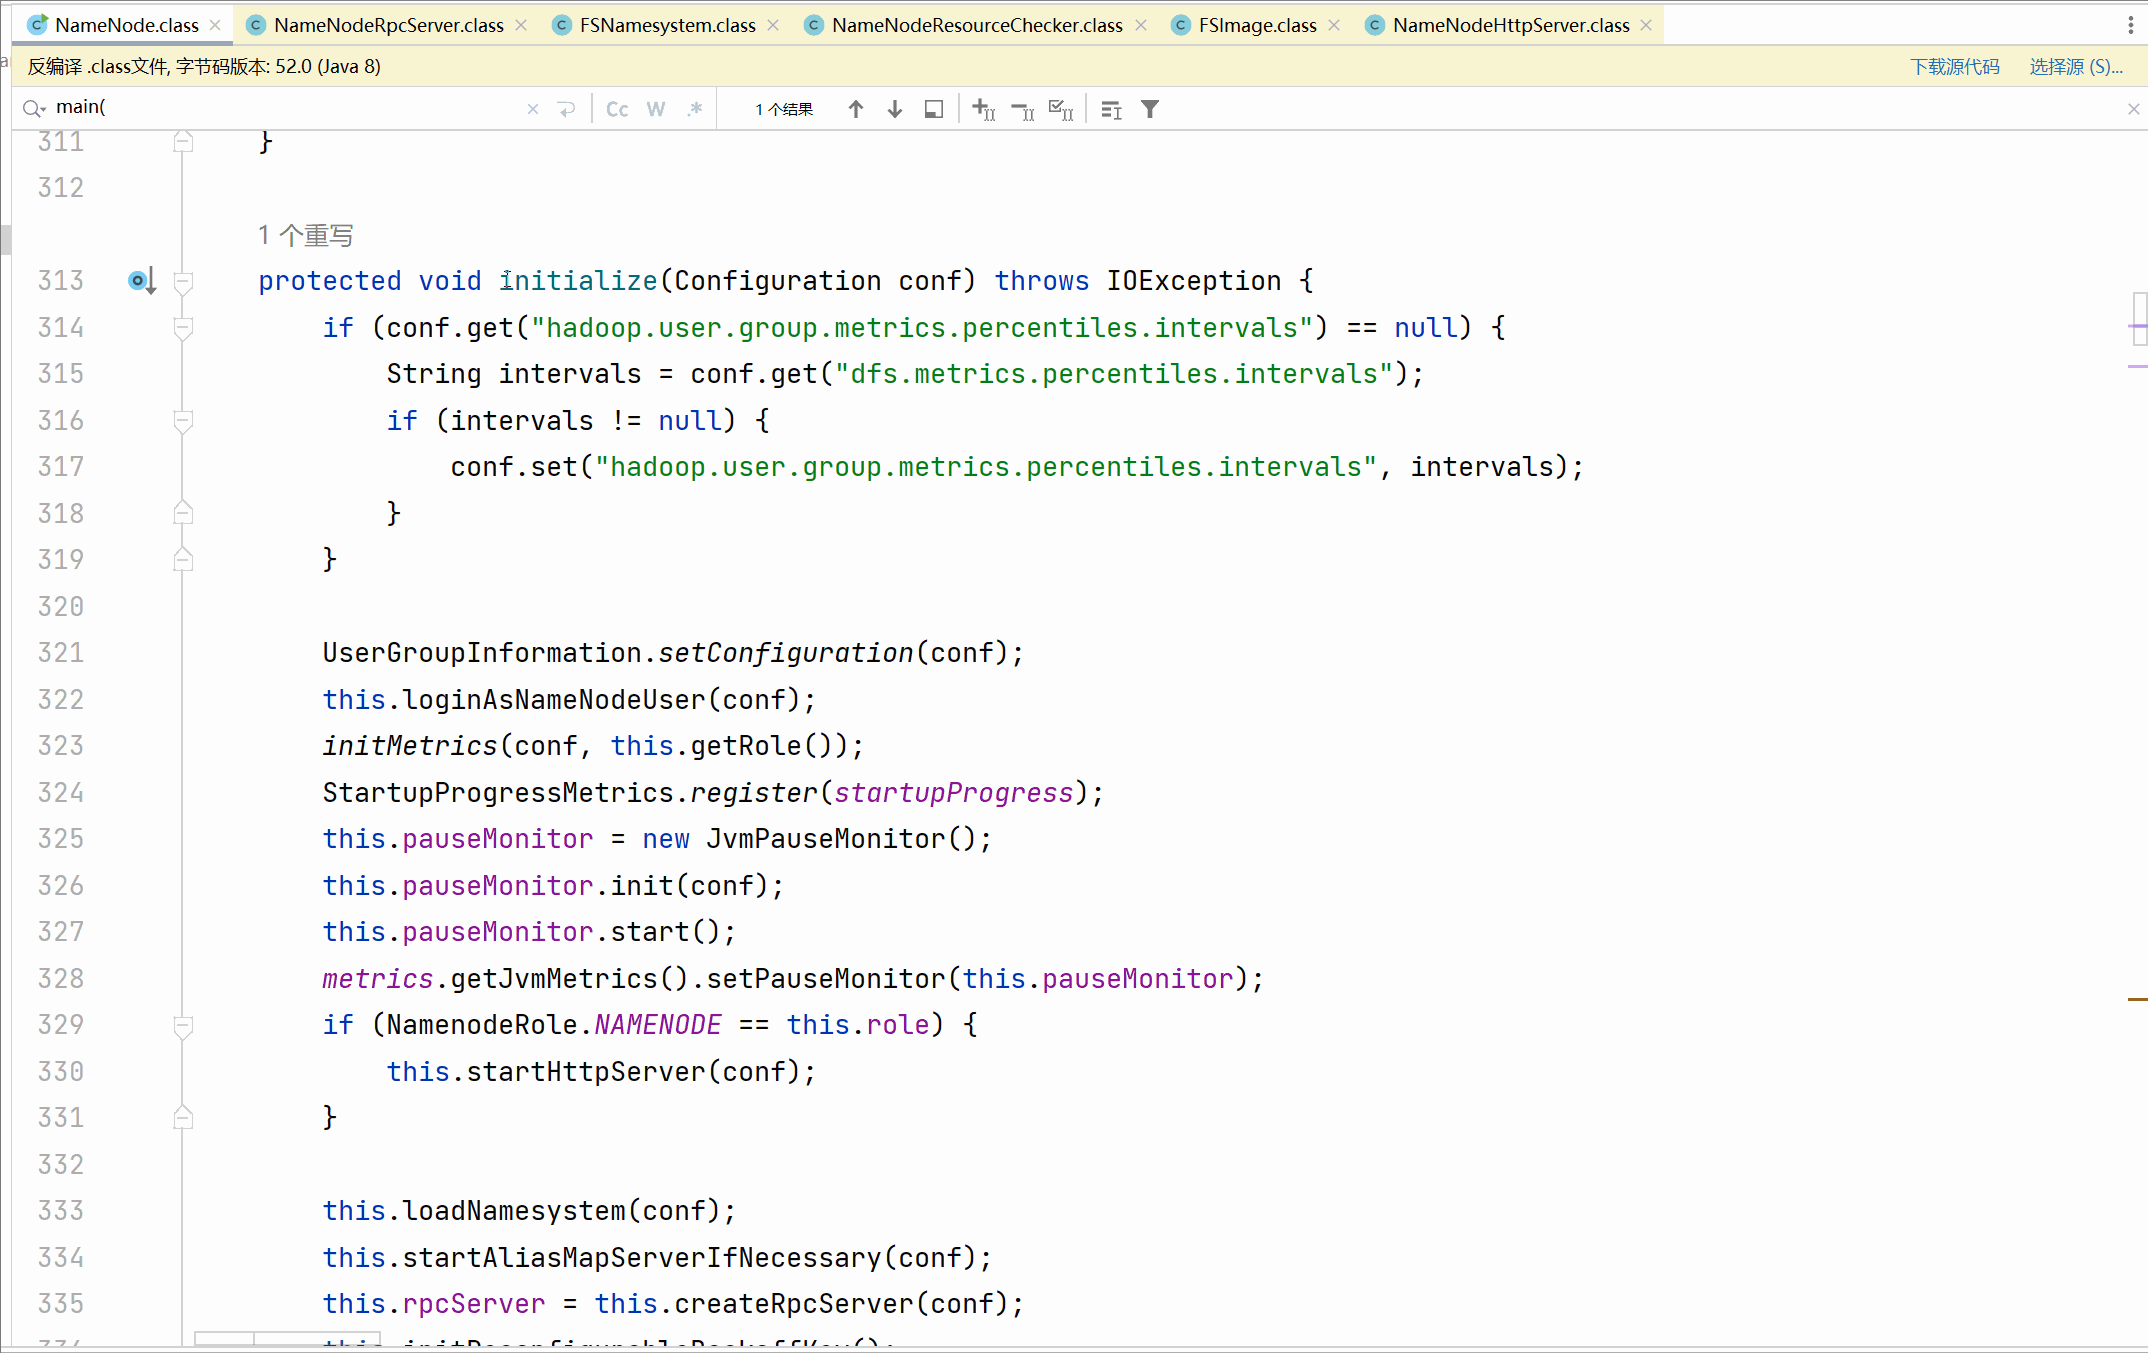Click the 下载源代码 download sources link
Screen dimensions: 2148x1353
click(1954, 66)
